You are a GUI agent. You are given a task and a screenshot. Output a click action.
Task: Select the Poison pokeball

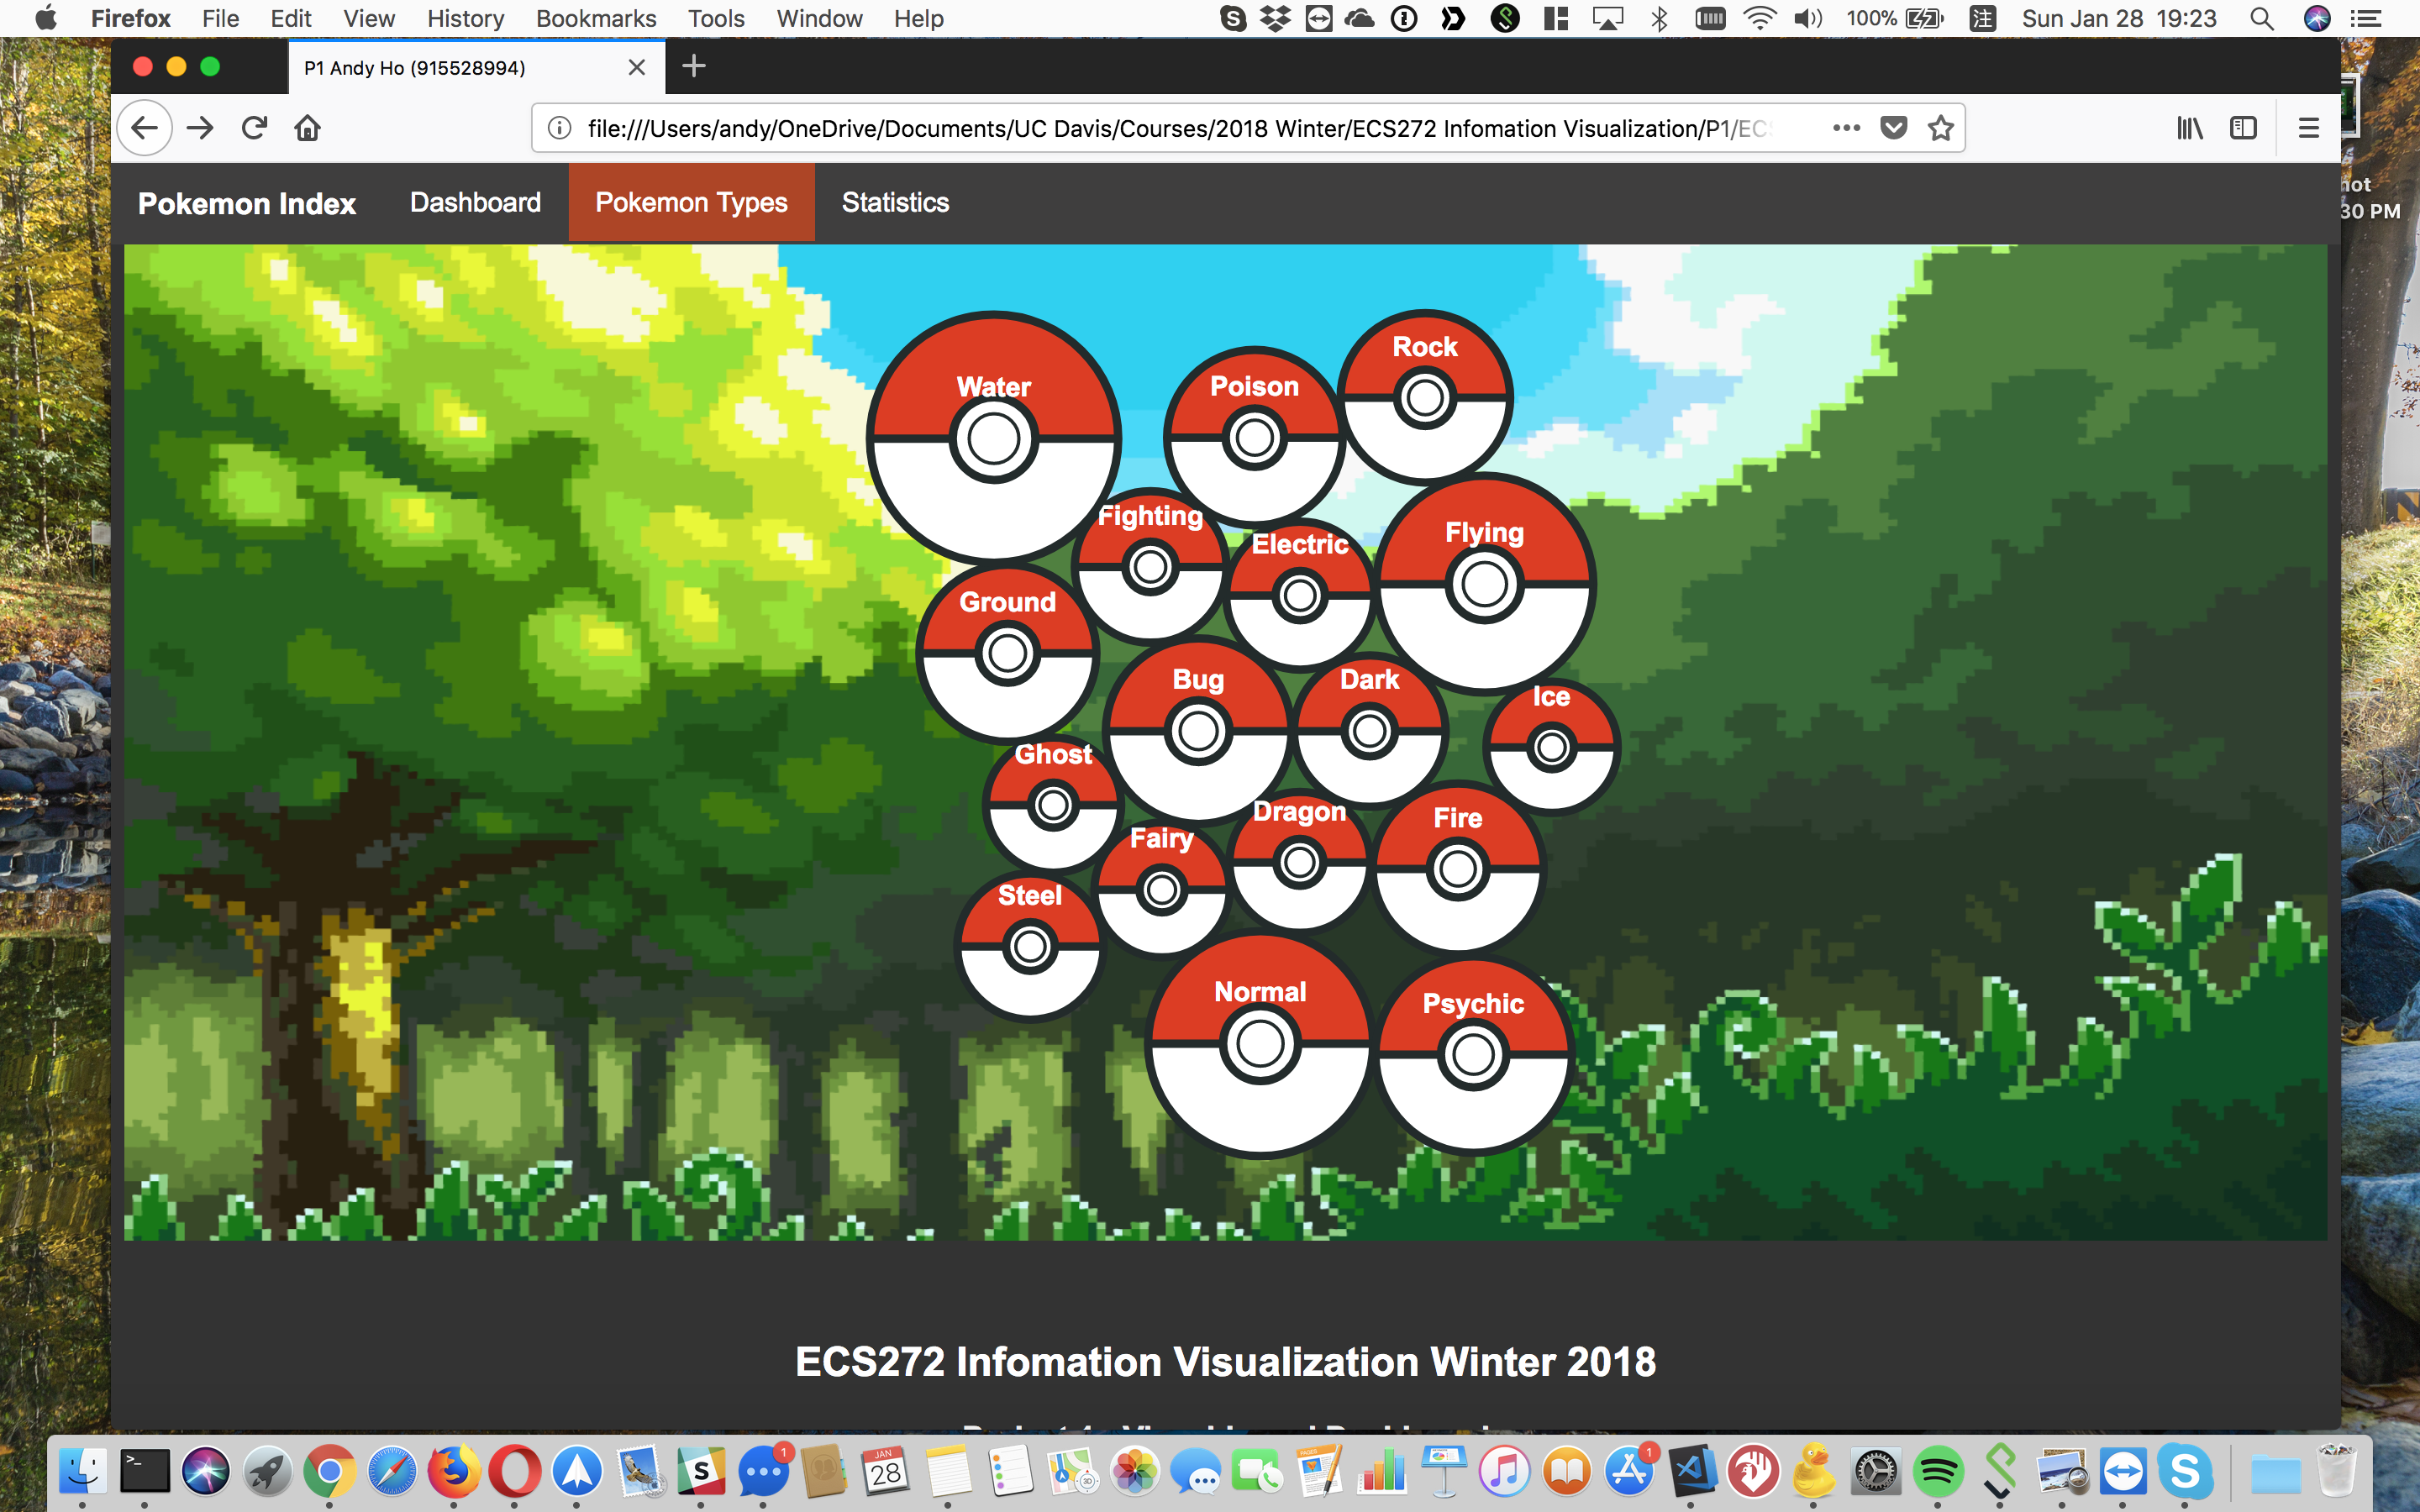[1254, 437]
